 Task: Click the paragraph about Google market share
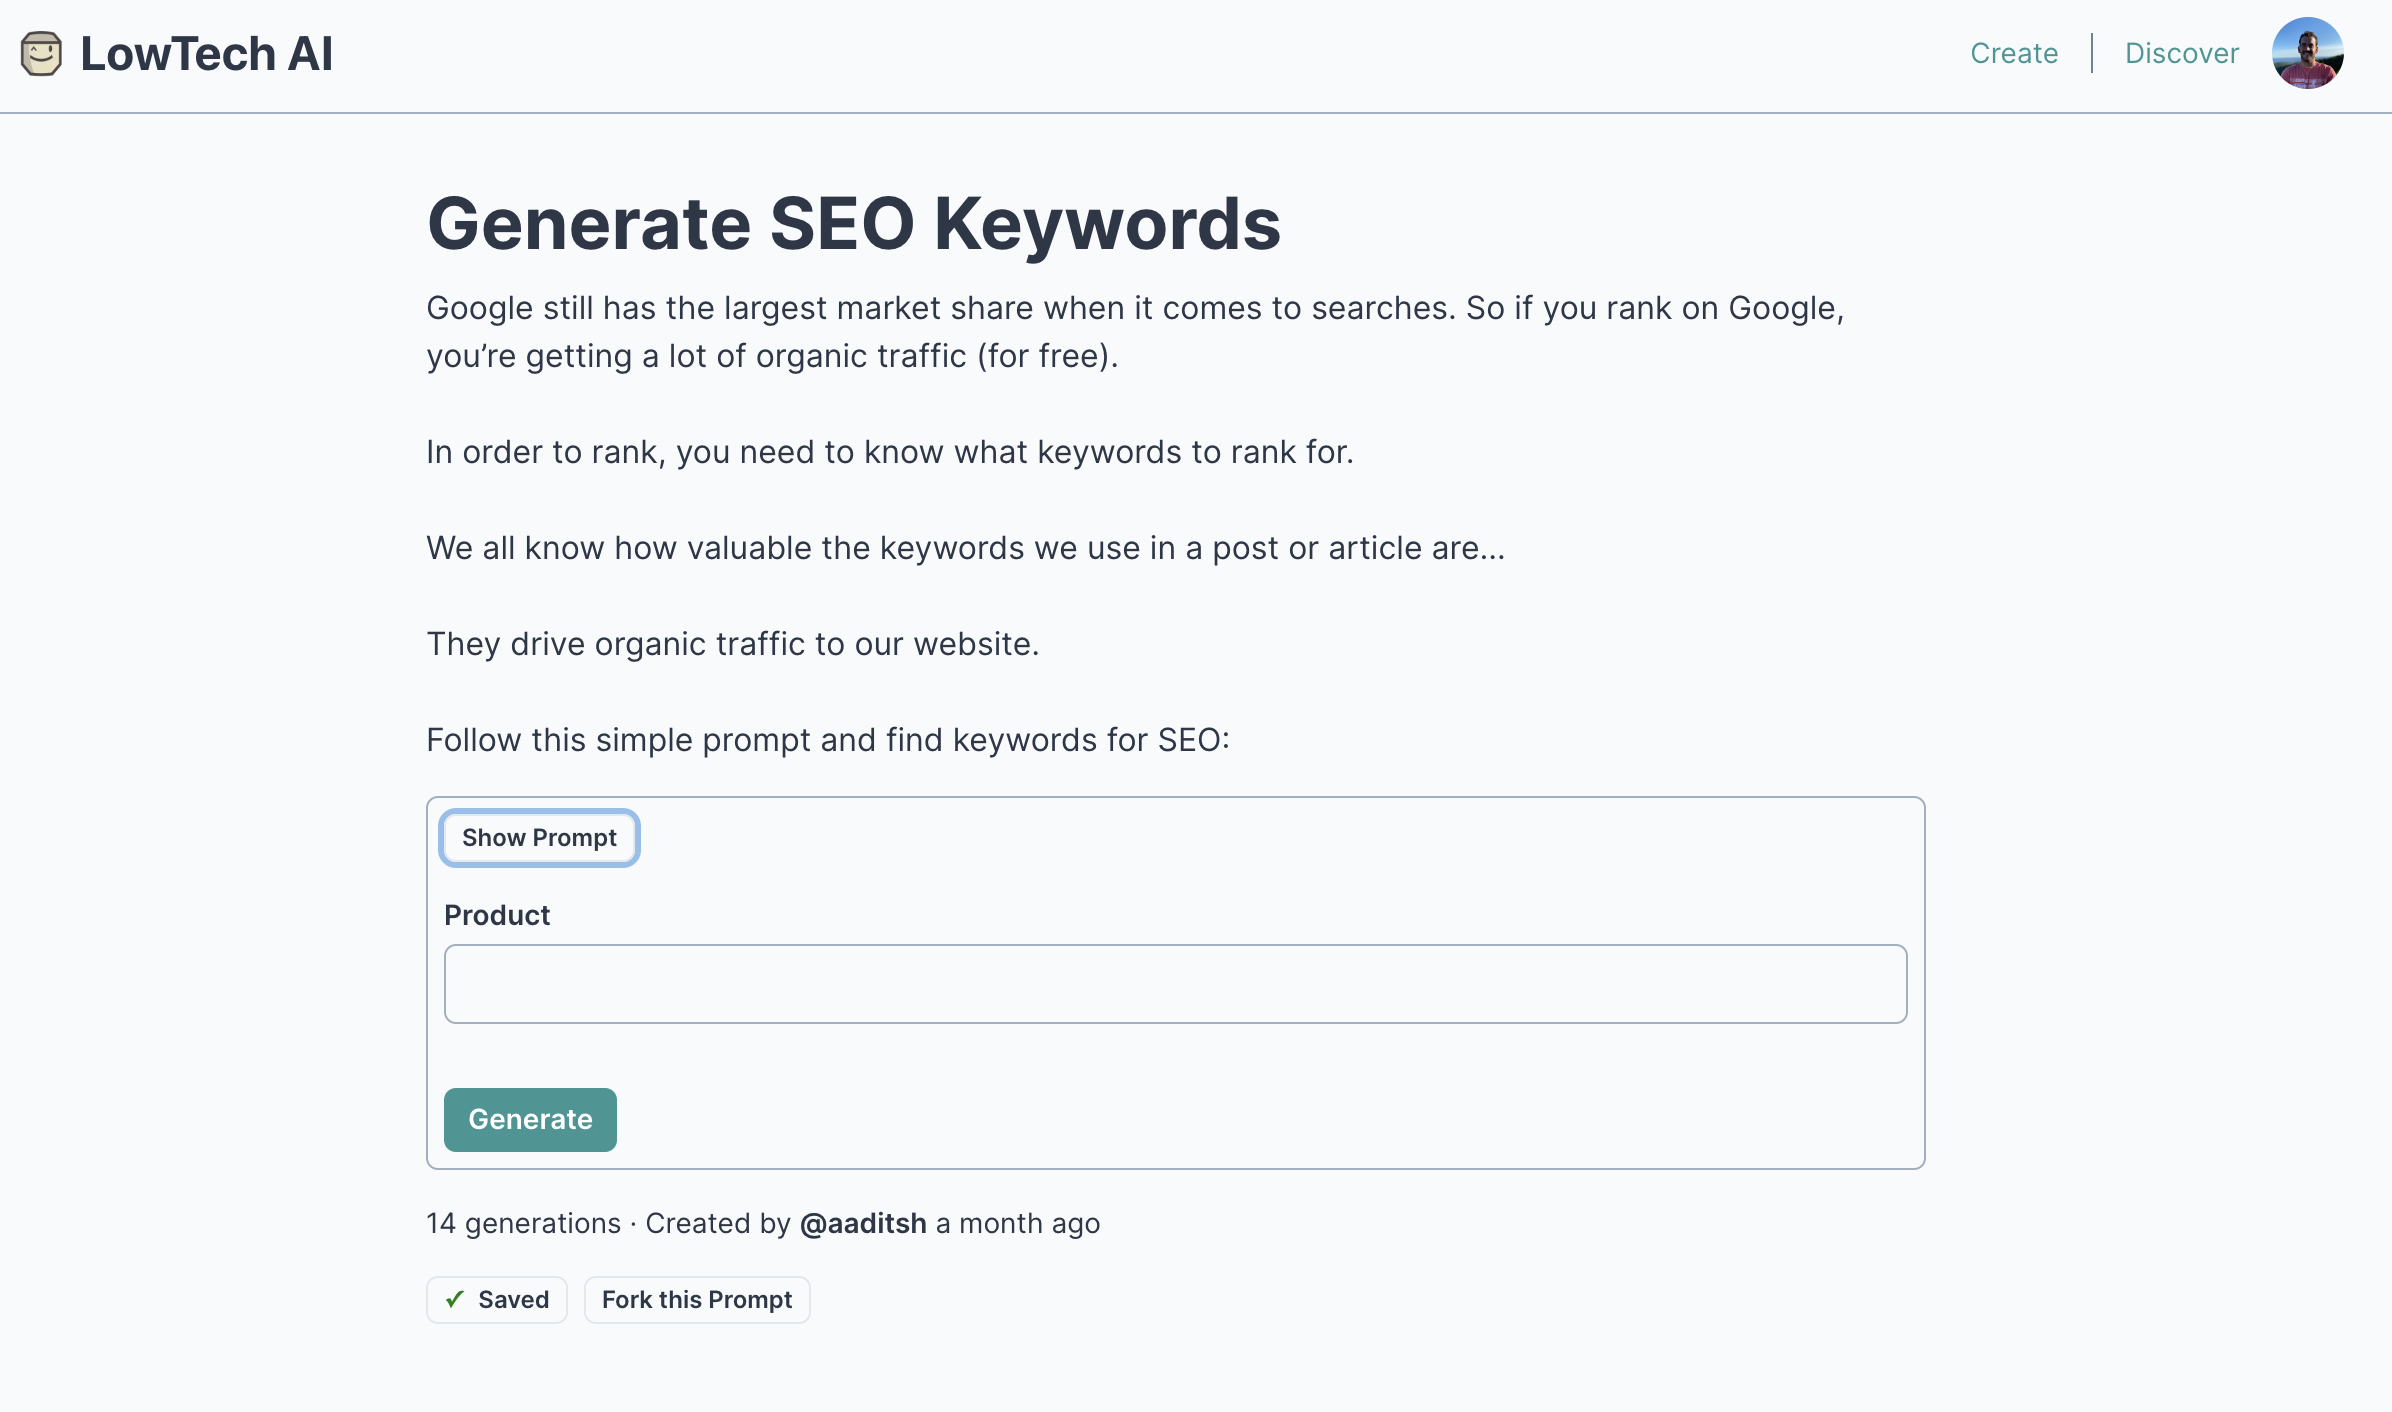click(1135, 332)
